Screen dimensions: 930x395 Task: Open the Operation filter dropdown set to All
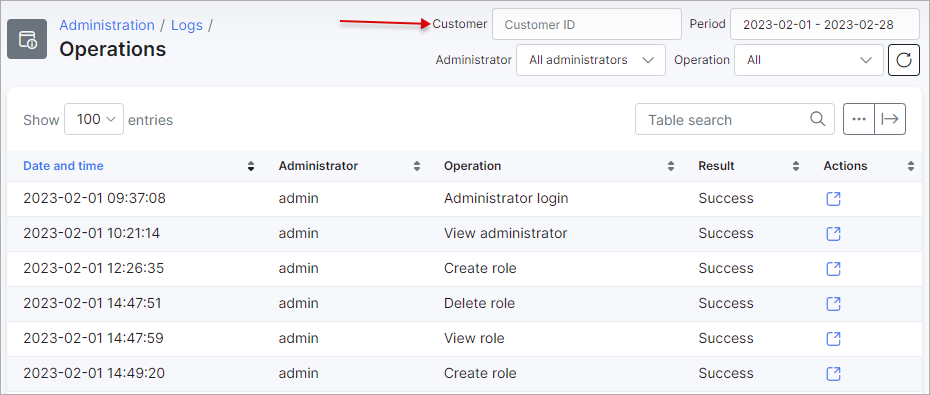coord(809,60)
